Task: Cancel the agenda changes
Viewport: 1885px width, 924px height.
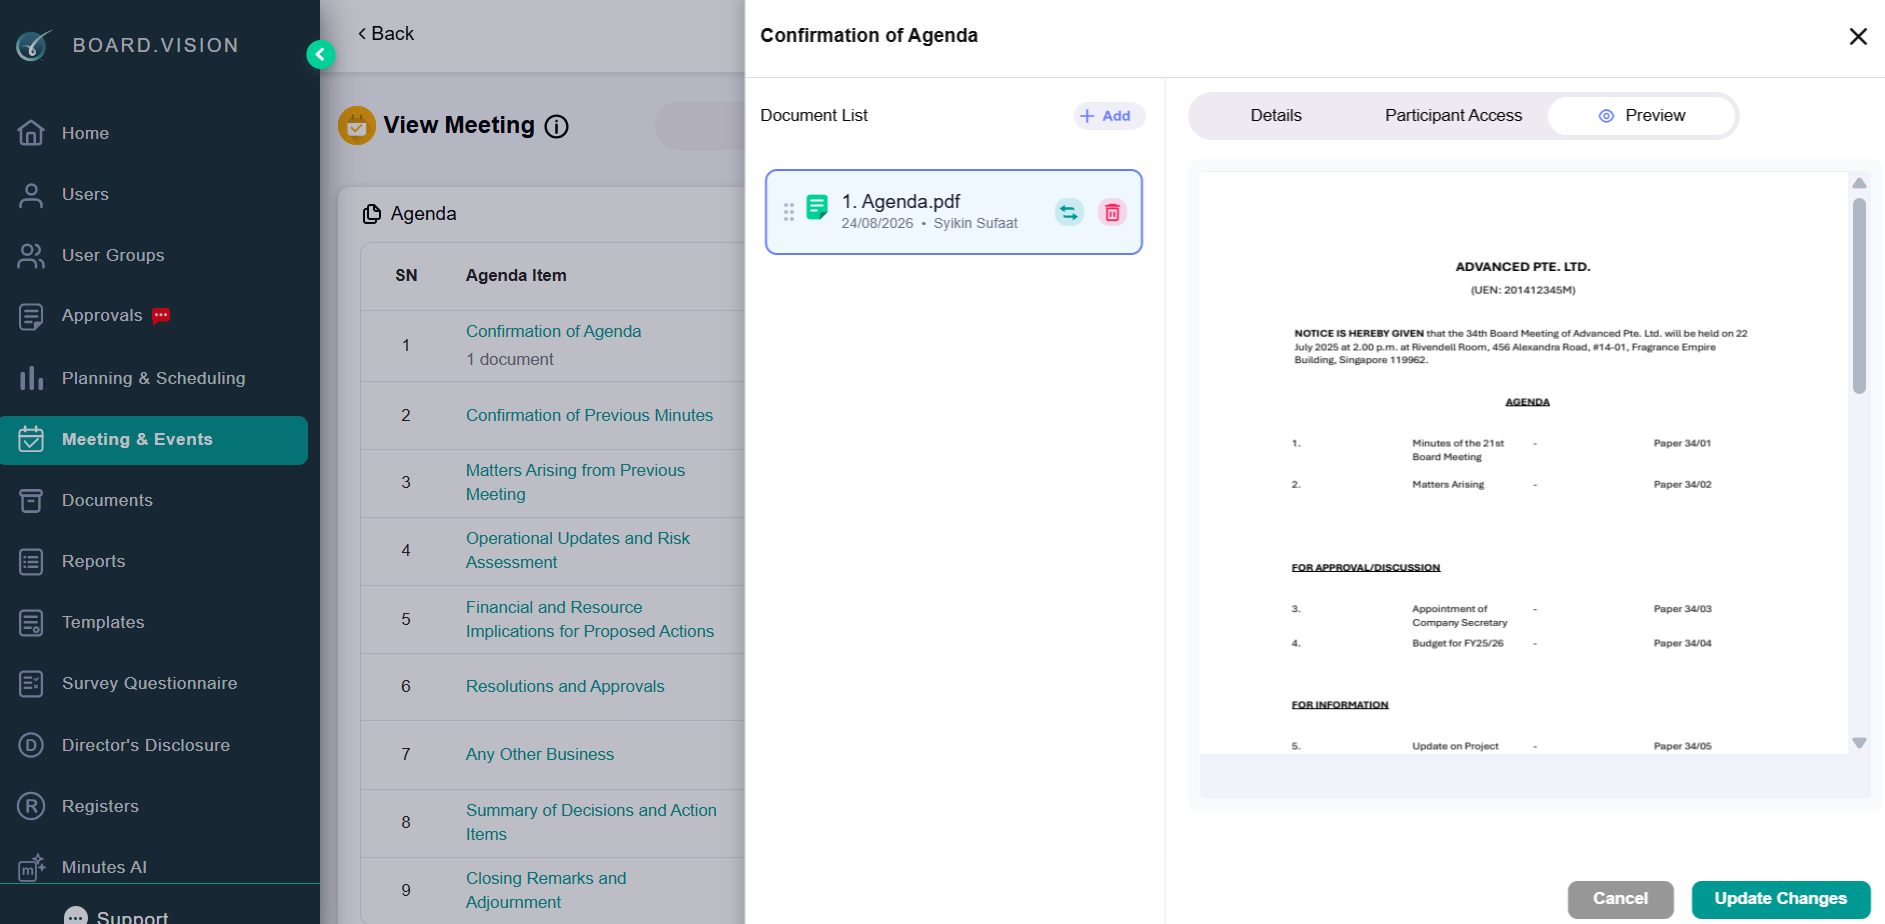Action: (x=1620, y=899)
